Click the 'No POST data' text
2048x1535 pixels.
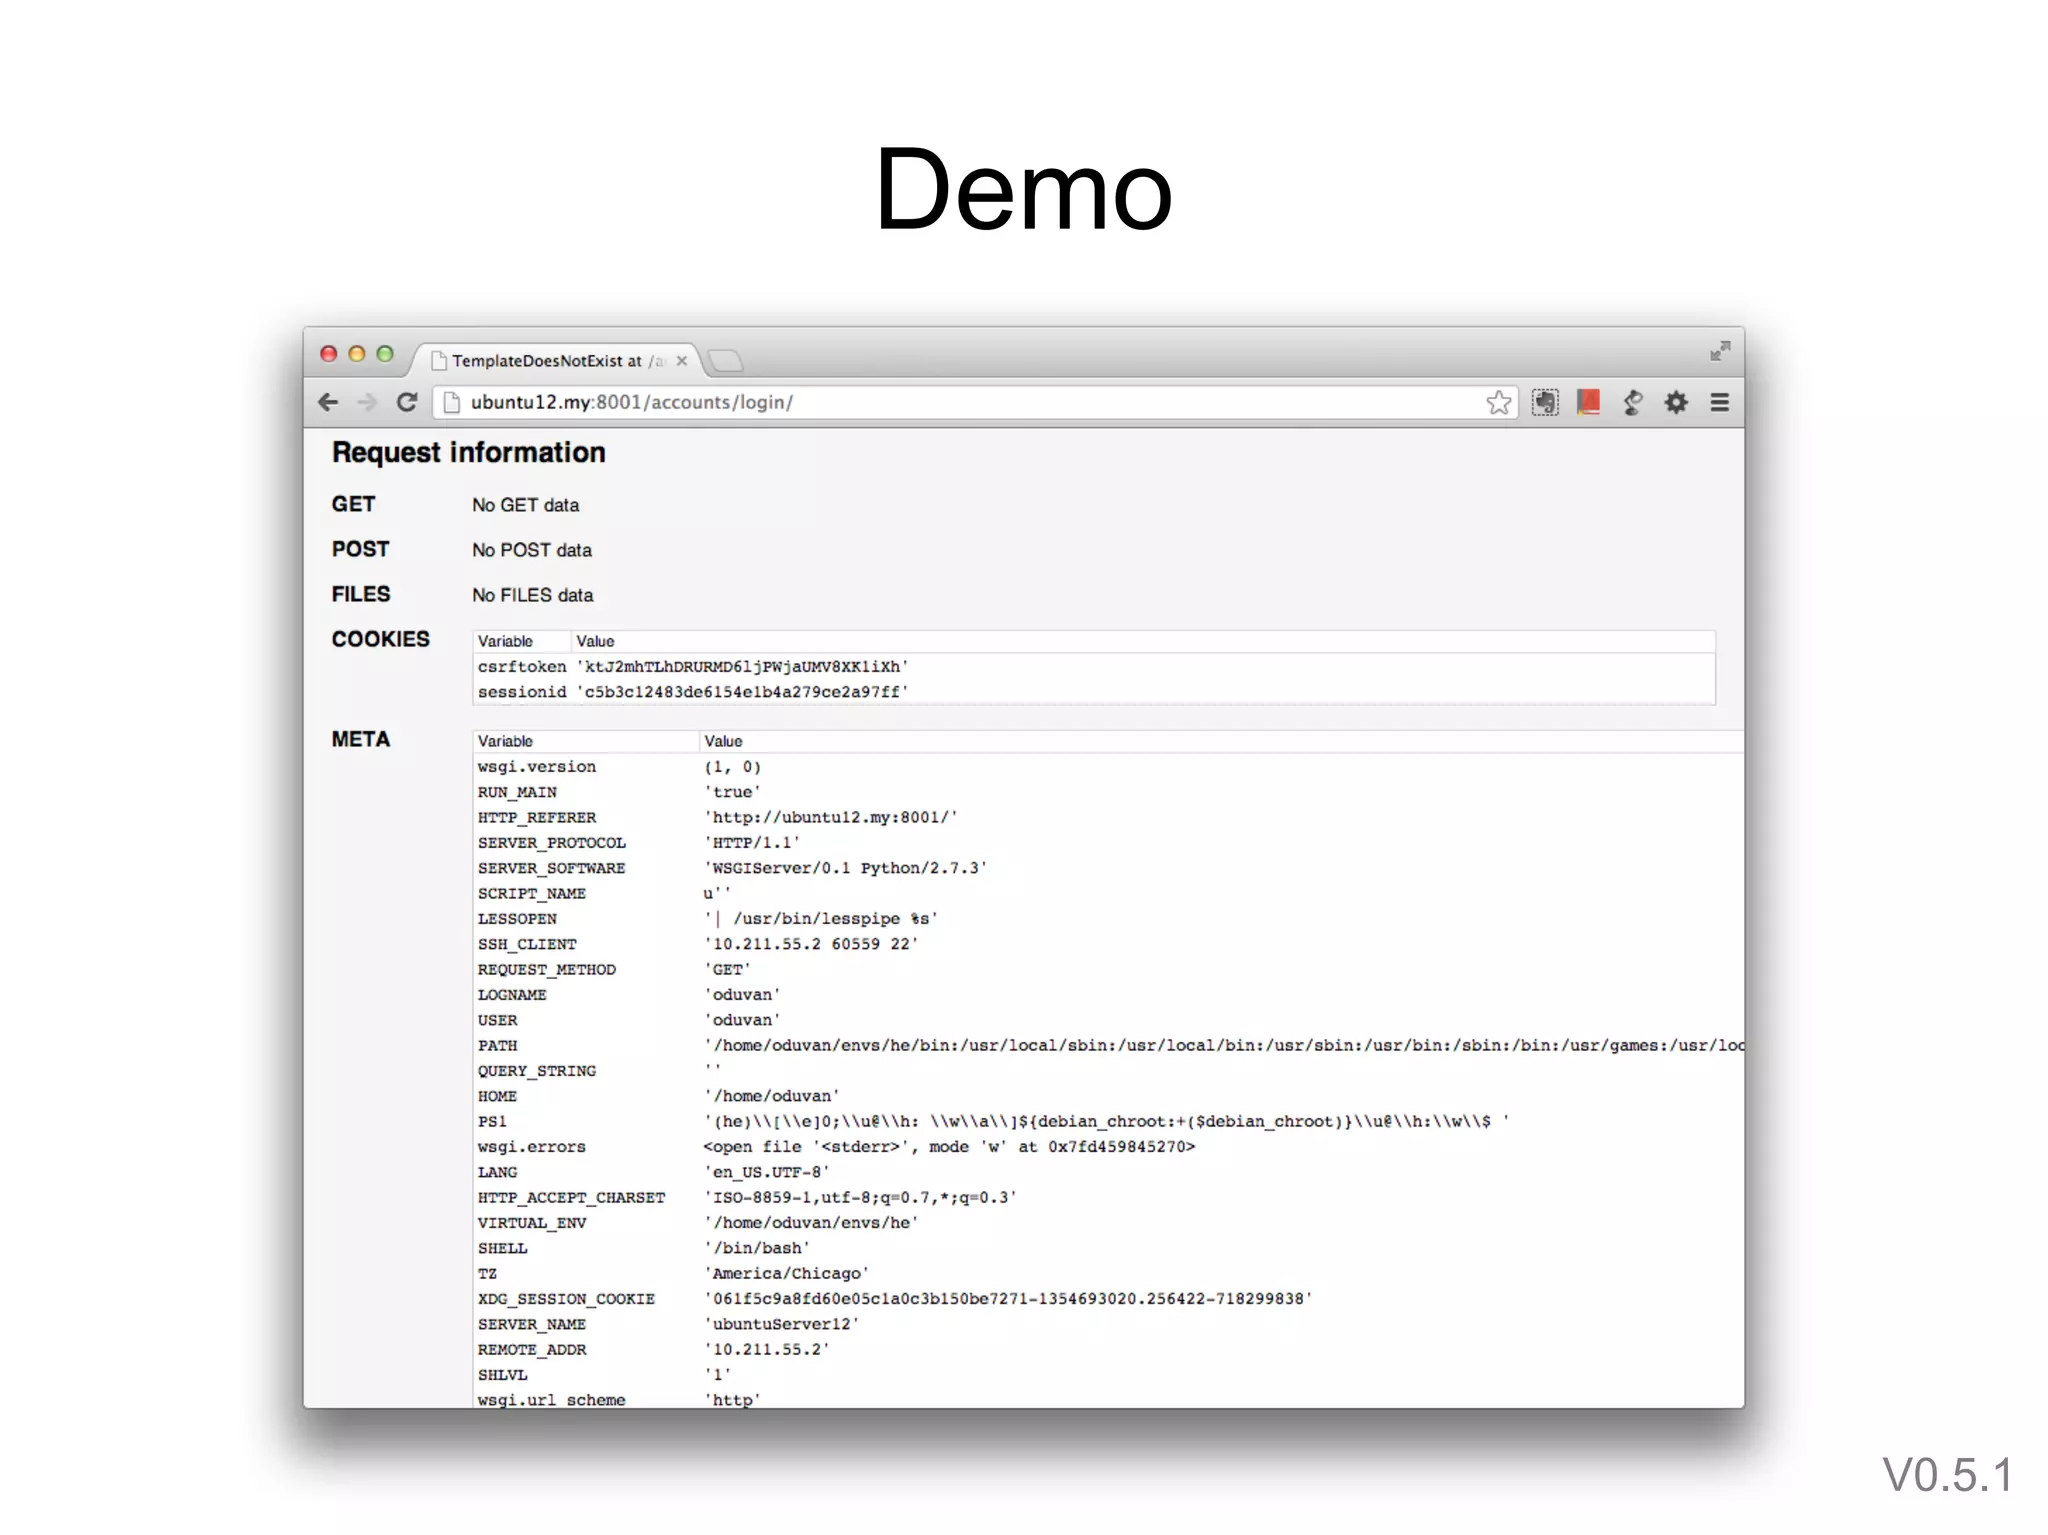tap(532, 550)
